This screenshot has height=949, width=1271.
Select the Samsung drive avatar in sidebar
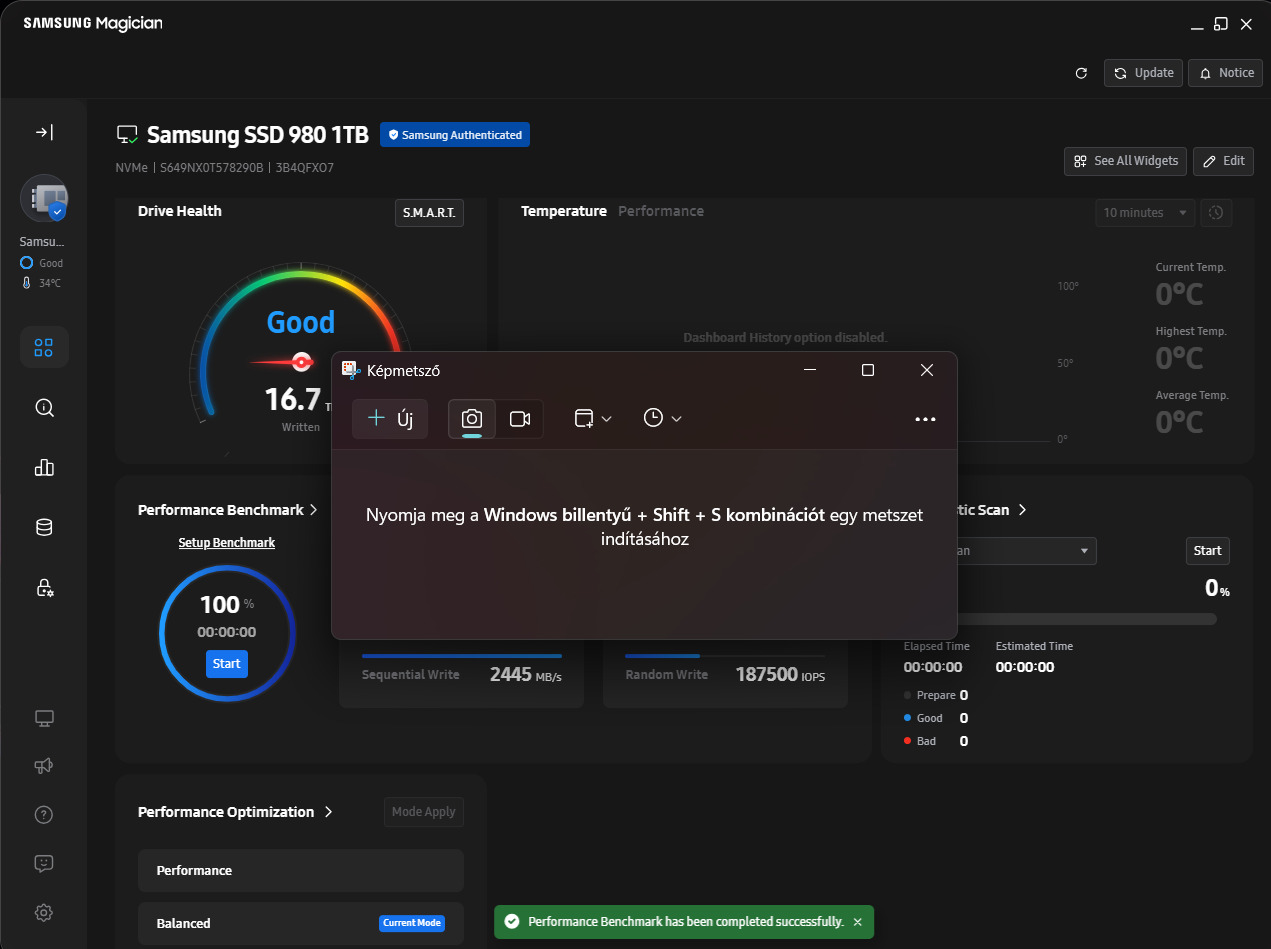pos(44,199)
